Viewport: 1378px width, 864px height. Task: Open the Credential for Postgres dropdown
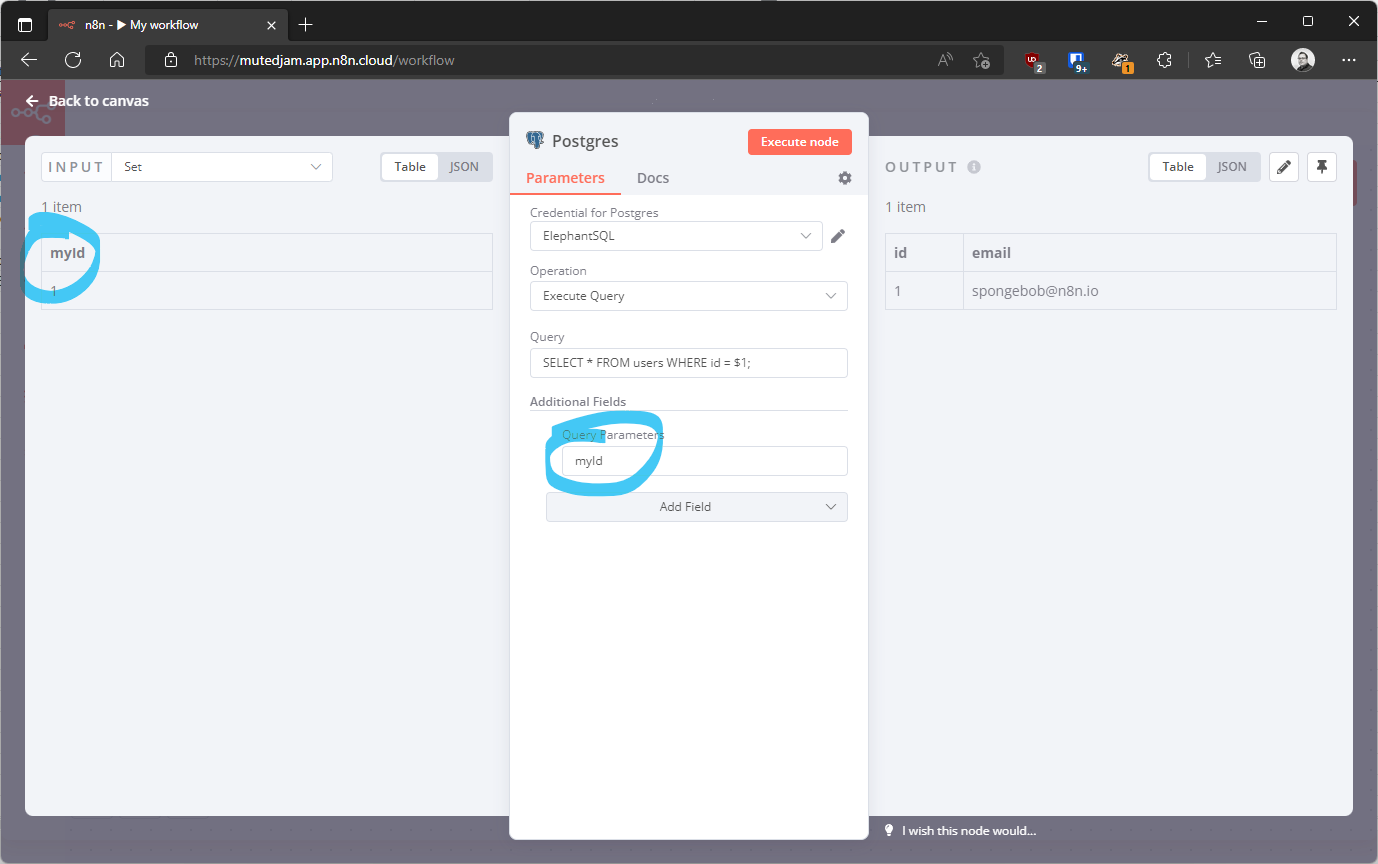click(675, 236)
